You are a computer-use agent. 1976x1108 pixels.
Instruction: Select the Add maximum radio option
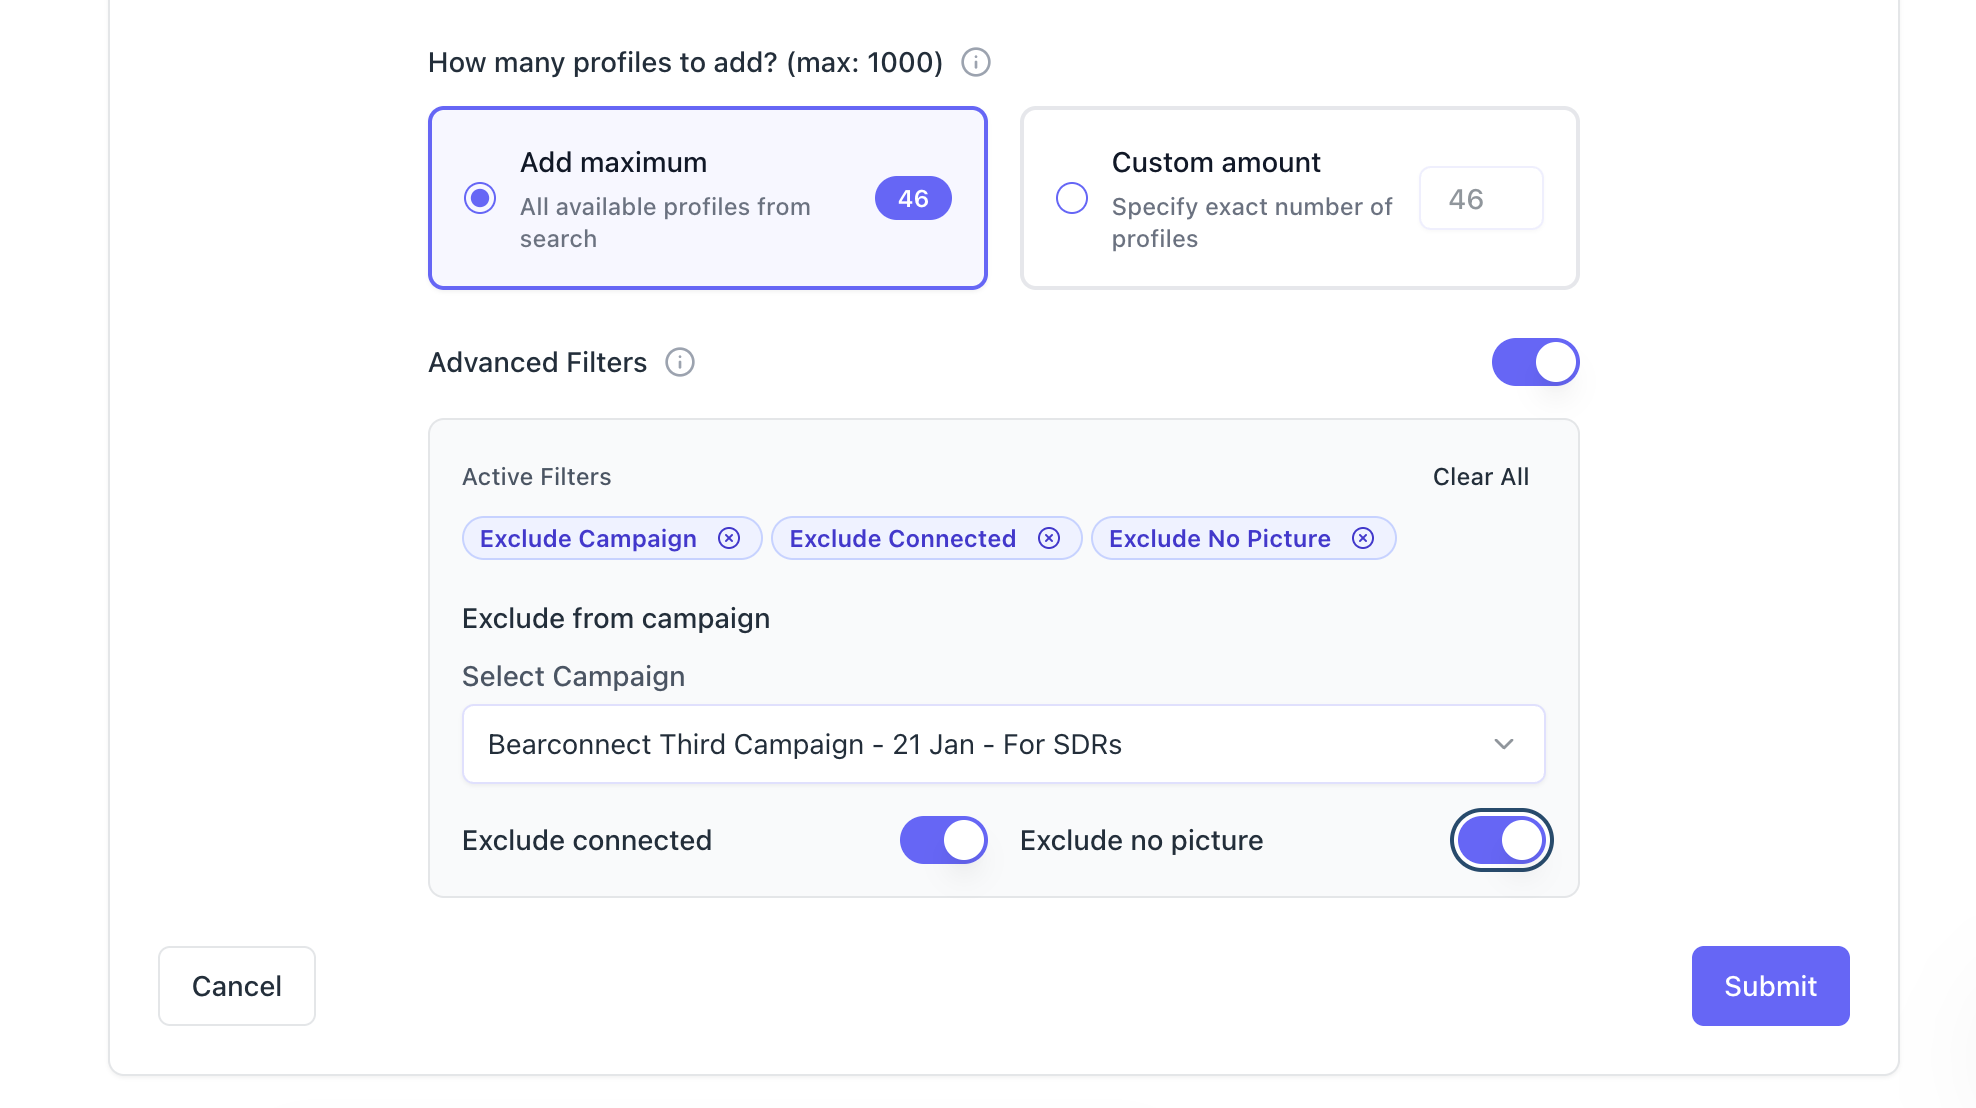click(x=480, y=198)
